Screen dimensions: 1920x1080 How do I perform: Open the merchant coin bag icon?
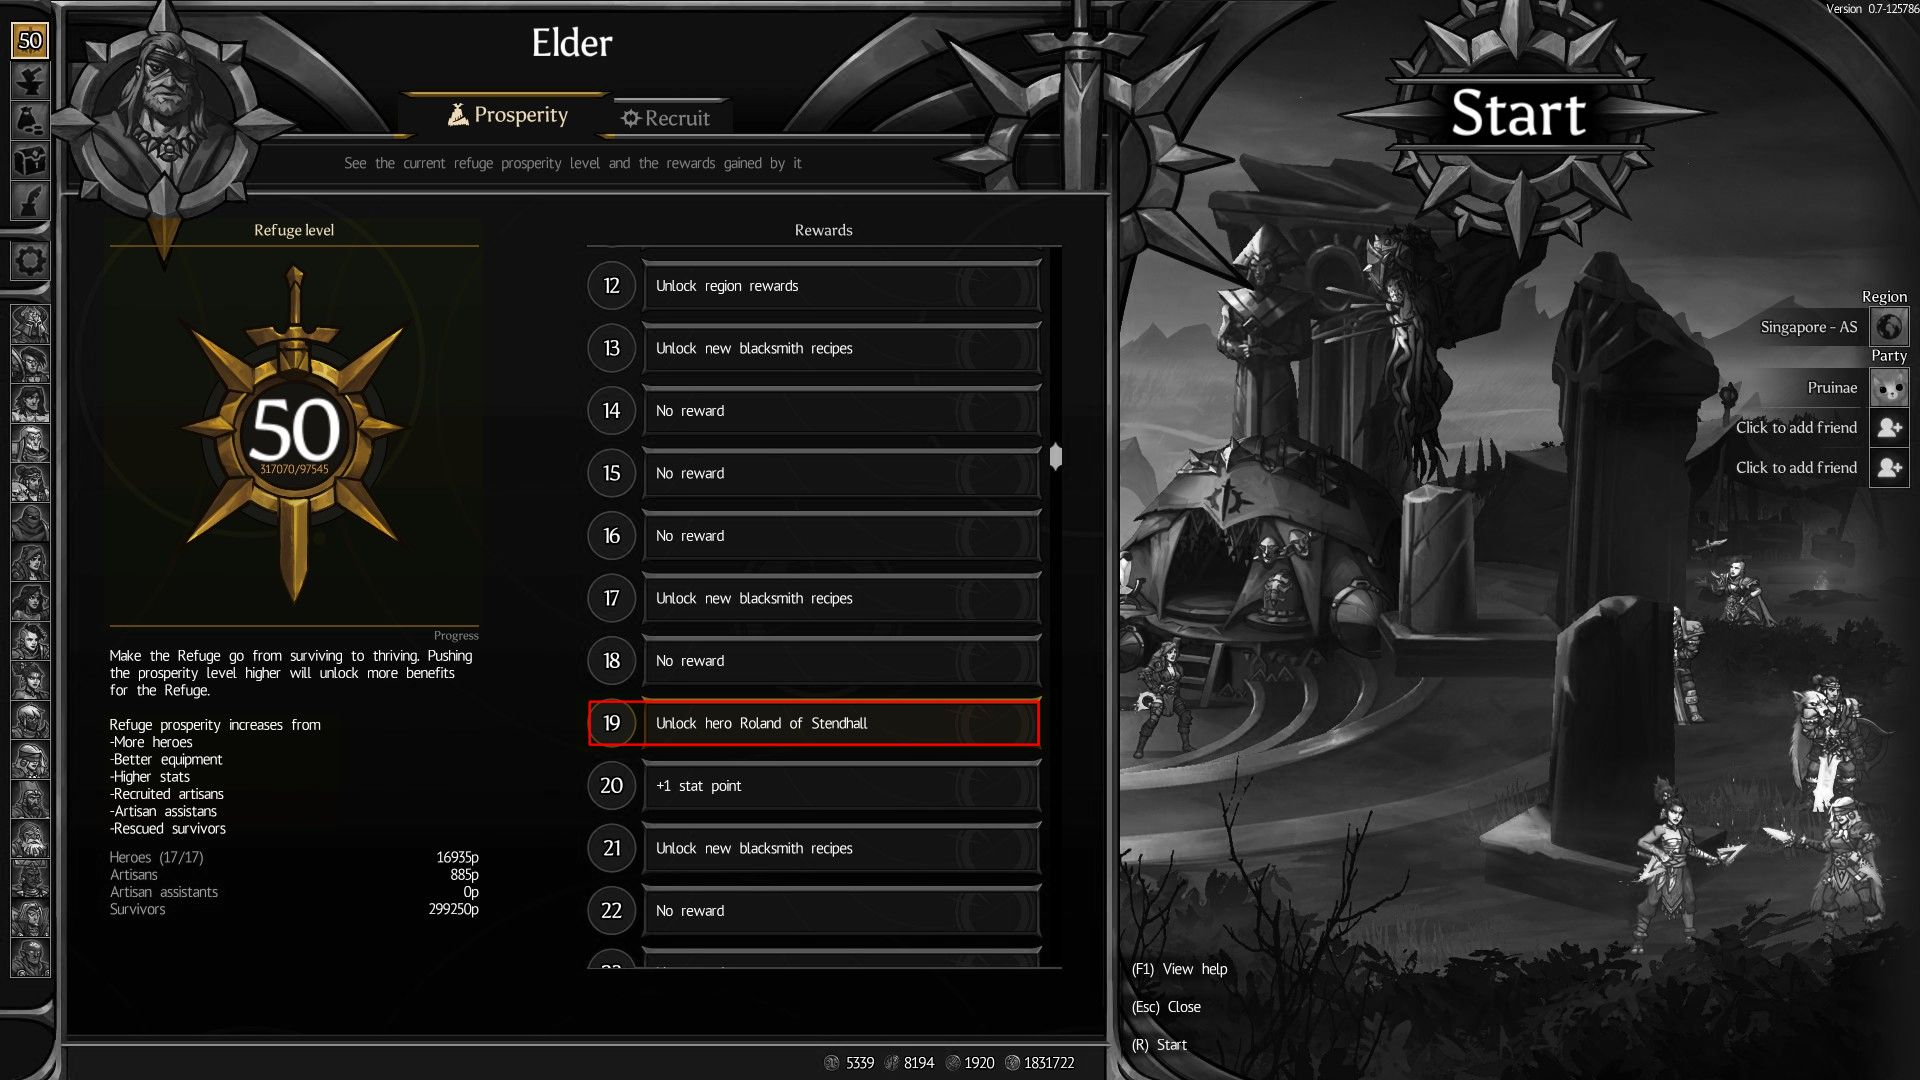tap(30, 120)
